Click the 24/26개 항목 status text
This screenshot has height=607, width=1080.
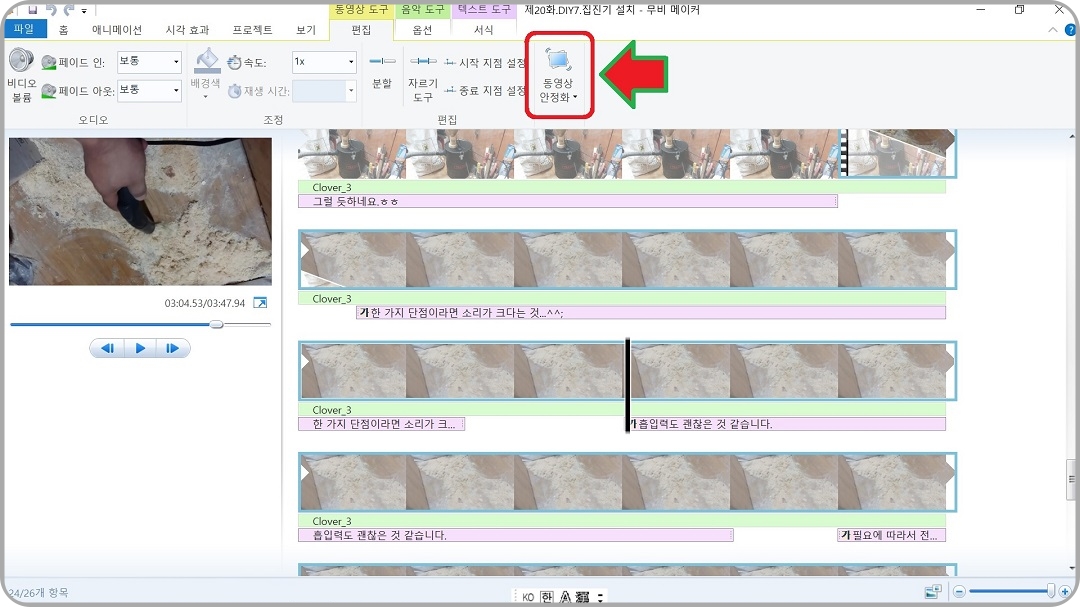tap(38, 593)
